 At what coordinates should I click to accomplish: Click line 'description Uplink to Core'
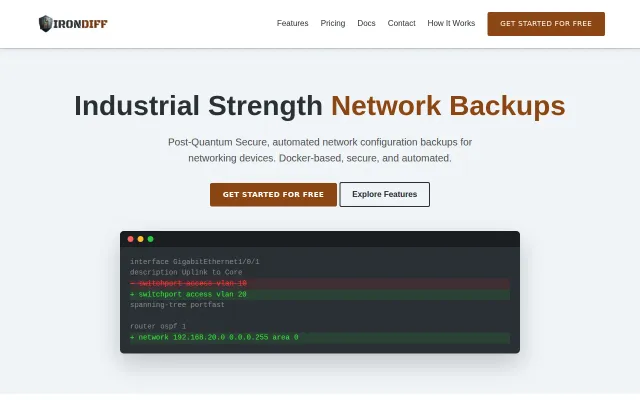click(x=186, y=272)
